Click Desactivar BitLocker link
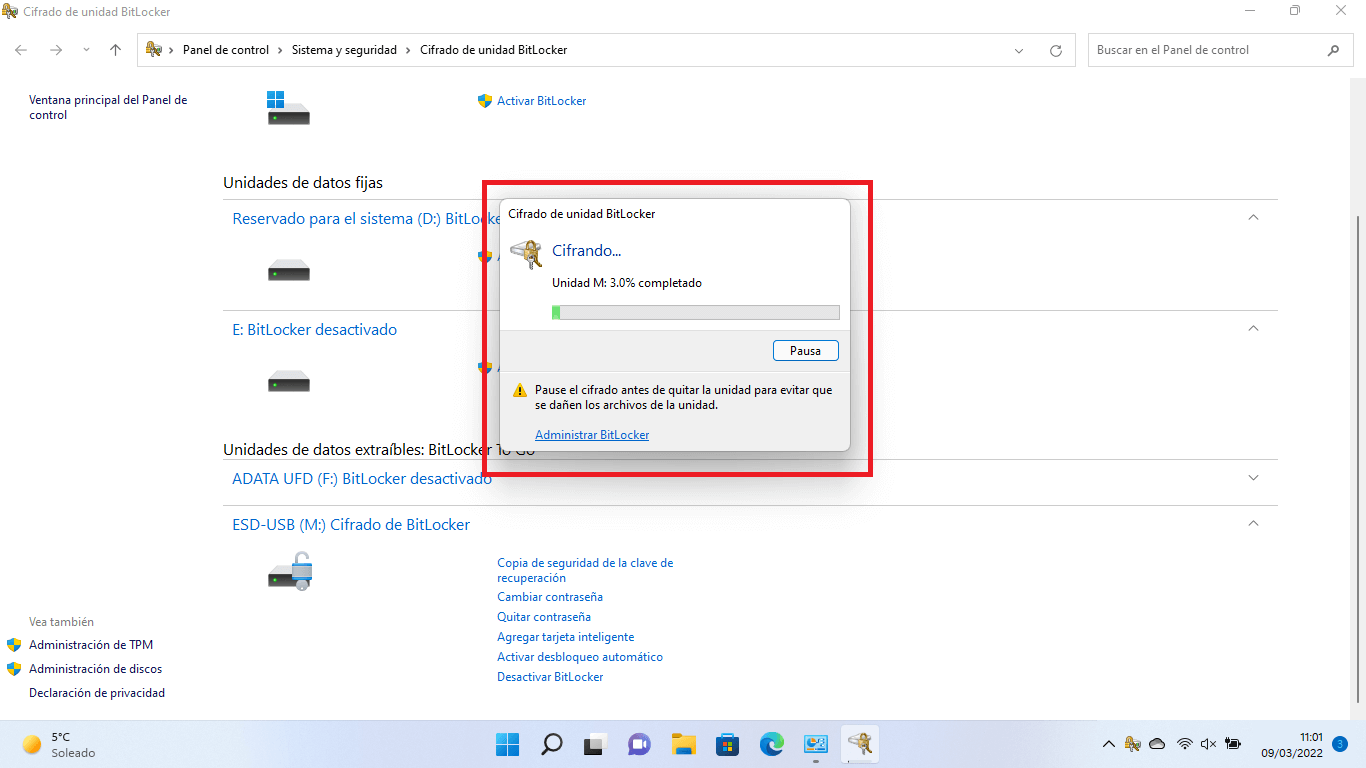The image size is (1366, 768). coord(550,677)
